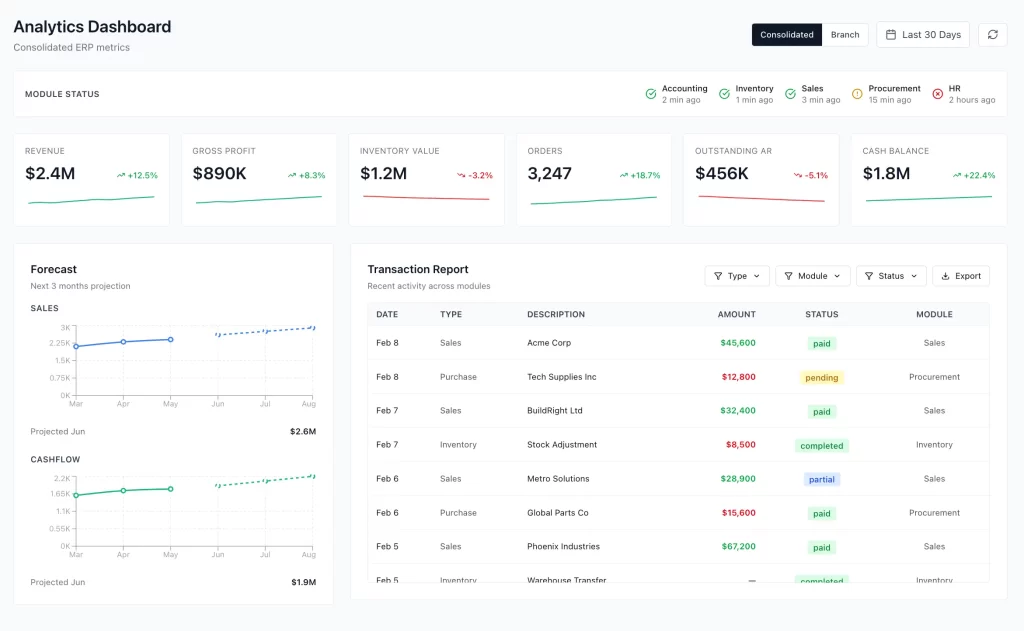Click the Inventory module status check icon
Image resolution: width=1024 pixels, height=631 pixels.
point(724,92)
